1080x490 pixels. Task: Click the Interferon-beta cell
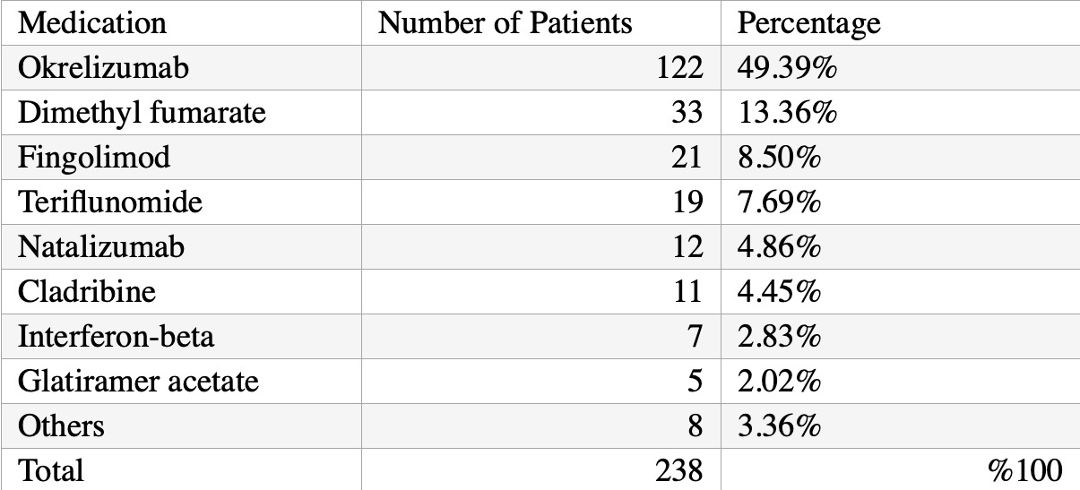pos(181,336)
